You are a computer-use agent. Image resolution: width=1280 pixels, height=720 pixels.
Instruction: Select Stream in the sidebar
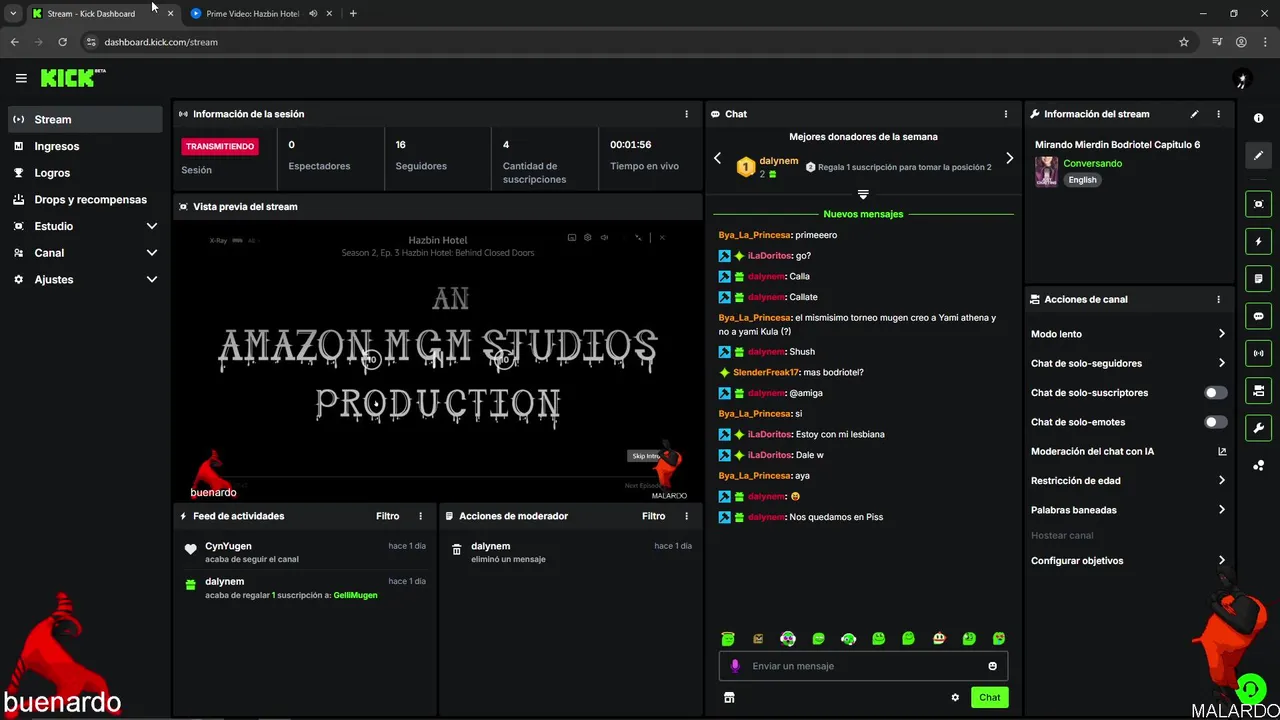85,119
